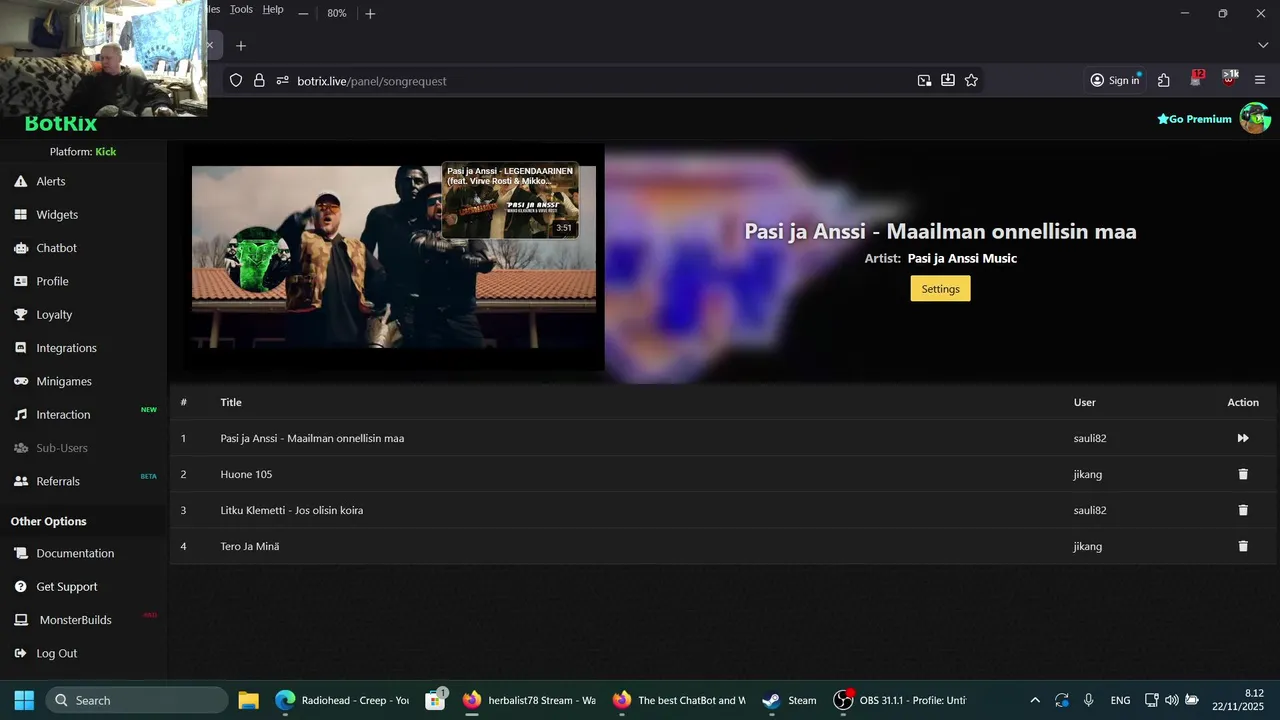Image resolution: width=1280 pixels, height=720 pixels.
Task: Open the Windows Start menu
Action: point(24,700)
